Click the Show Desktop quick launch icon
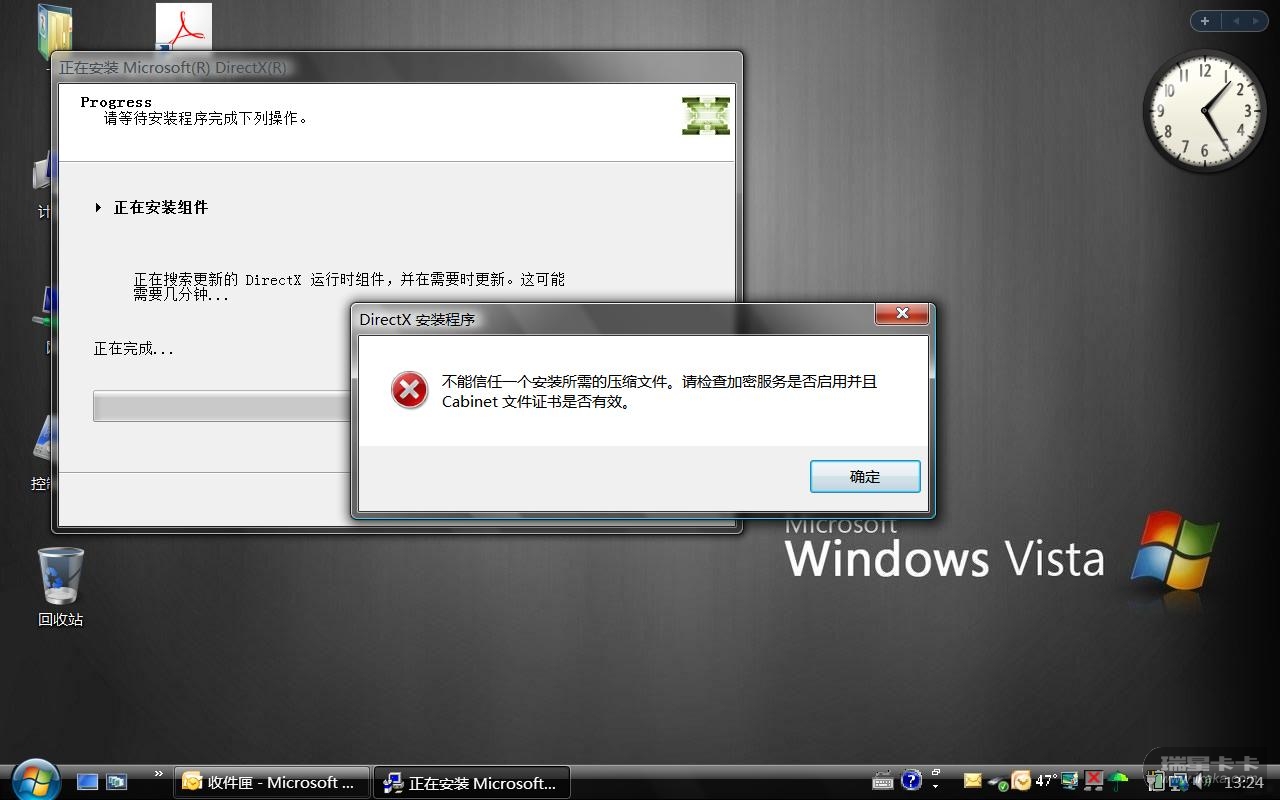 click(88, 782)
